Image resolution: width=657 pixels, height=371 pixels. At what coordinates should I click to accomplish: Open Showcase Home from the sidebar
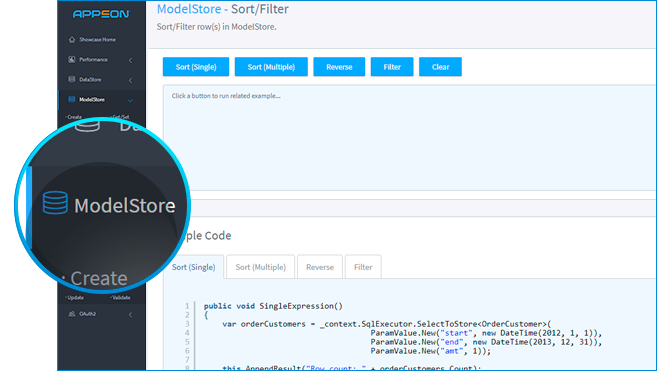97,39
